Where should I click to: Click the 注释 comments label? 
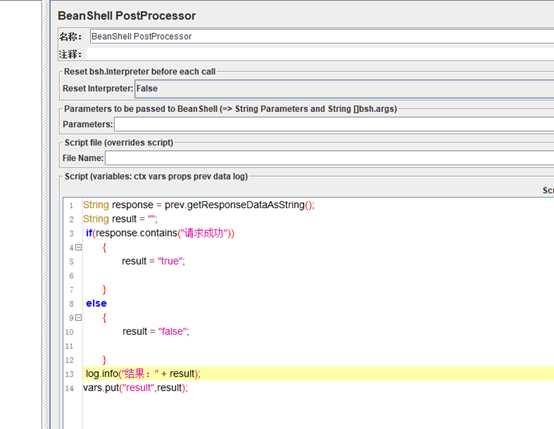70,54
